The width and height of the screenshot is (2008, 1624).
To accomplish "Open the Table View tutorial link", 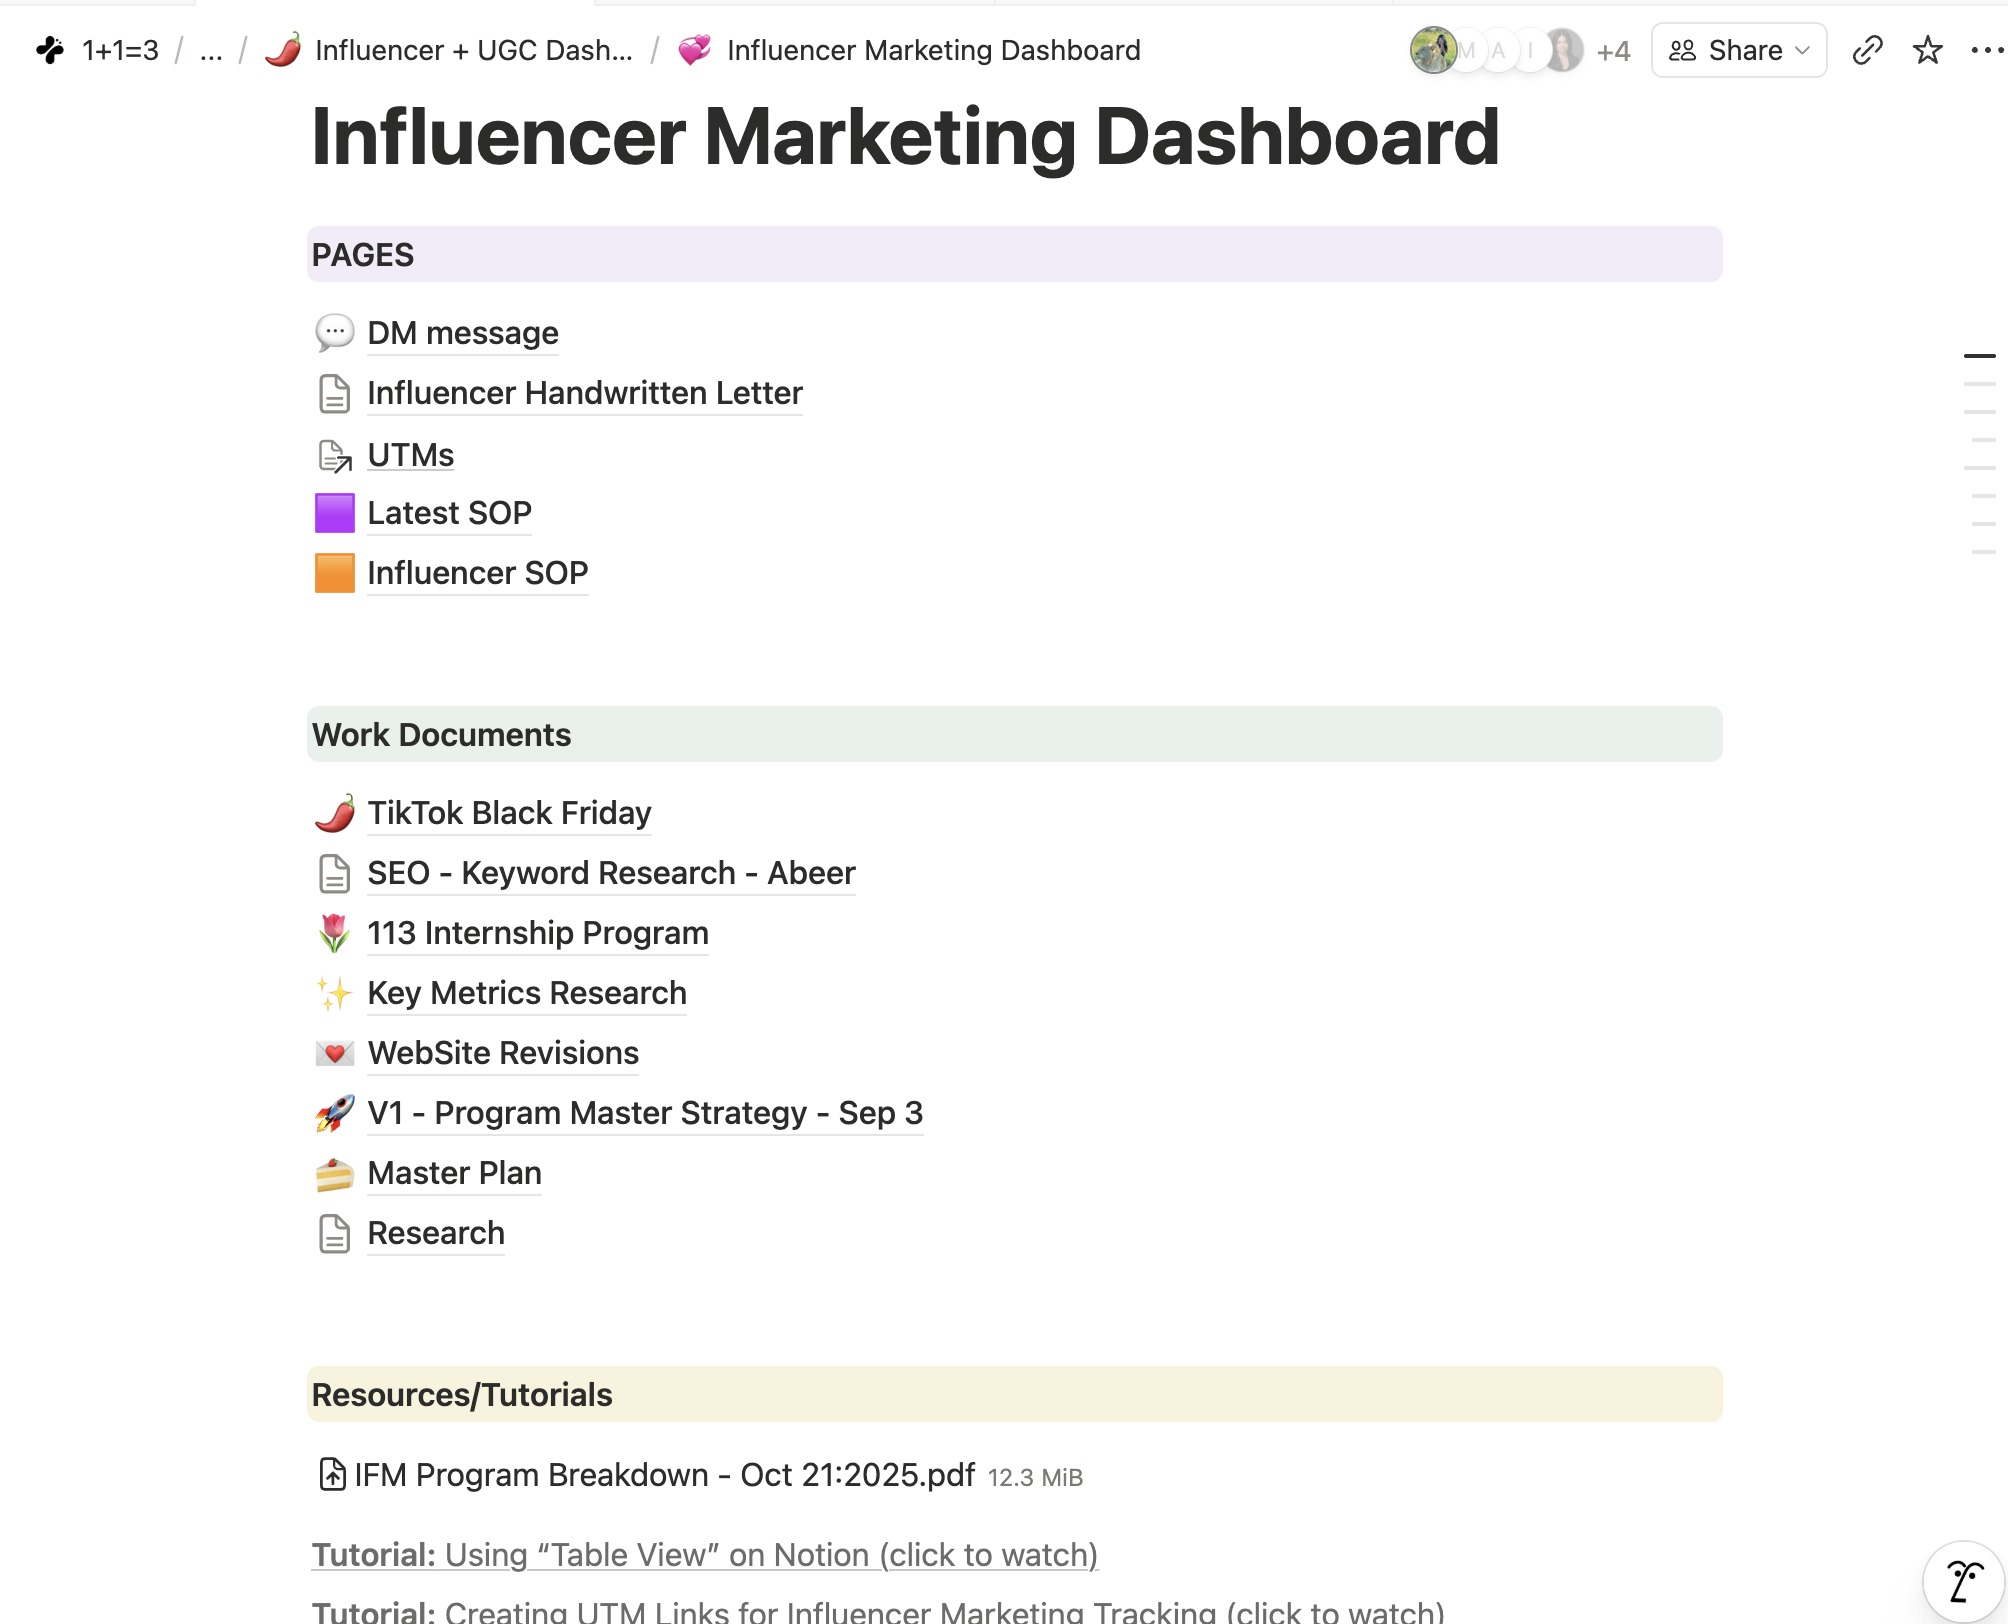I will point(705,1555).
